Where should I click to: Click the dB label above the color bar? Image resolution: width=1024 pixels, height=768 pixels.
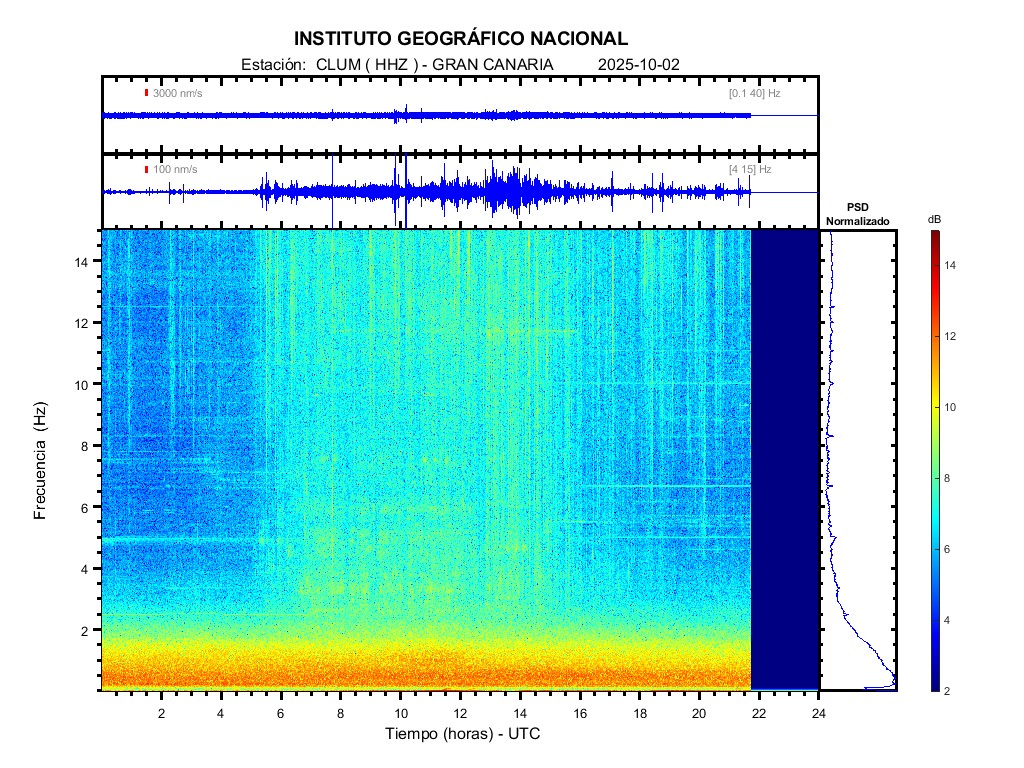pyautogui.click(x=934, y=218)
